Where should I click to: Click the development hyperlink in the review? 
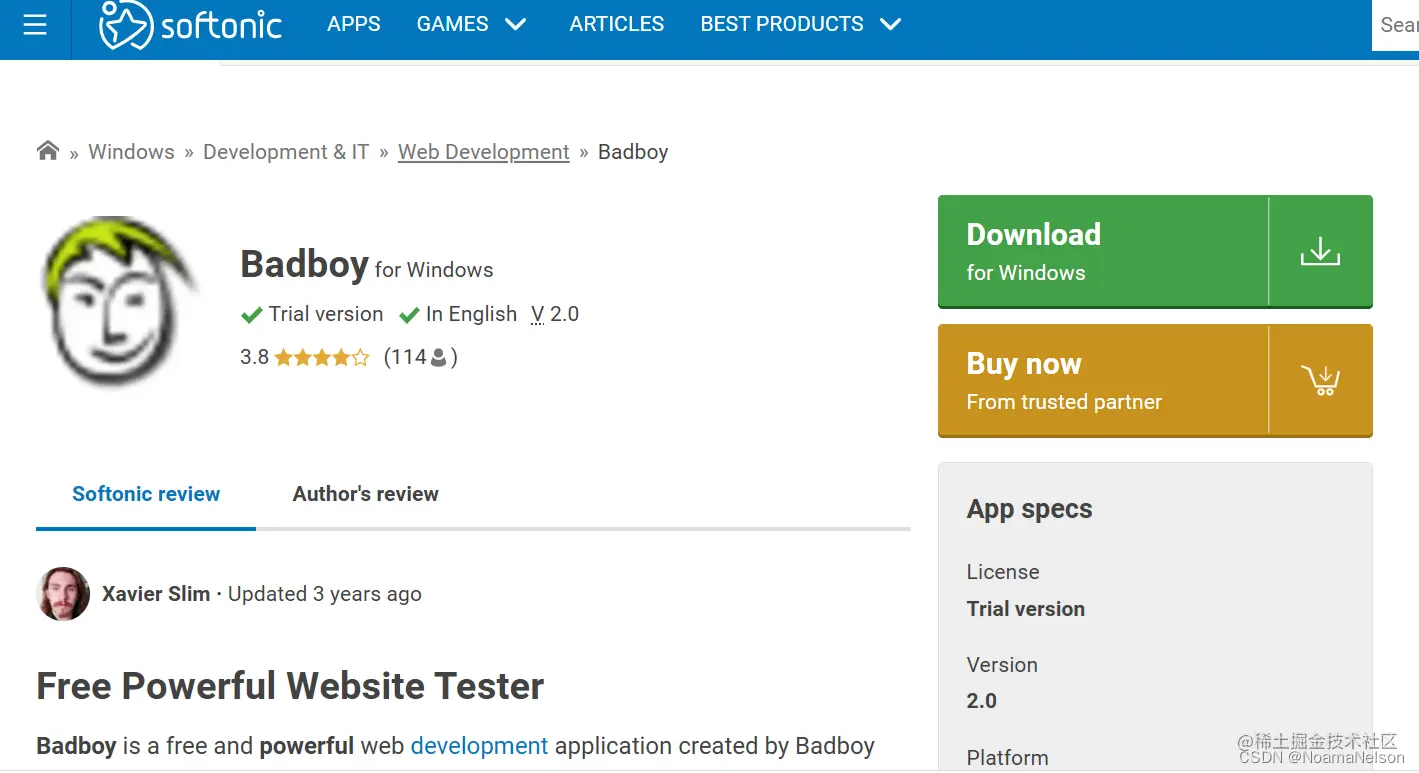tap(479, 746)
